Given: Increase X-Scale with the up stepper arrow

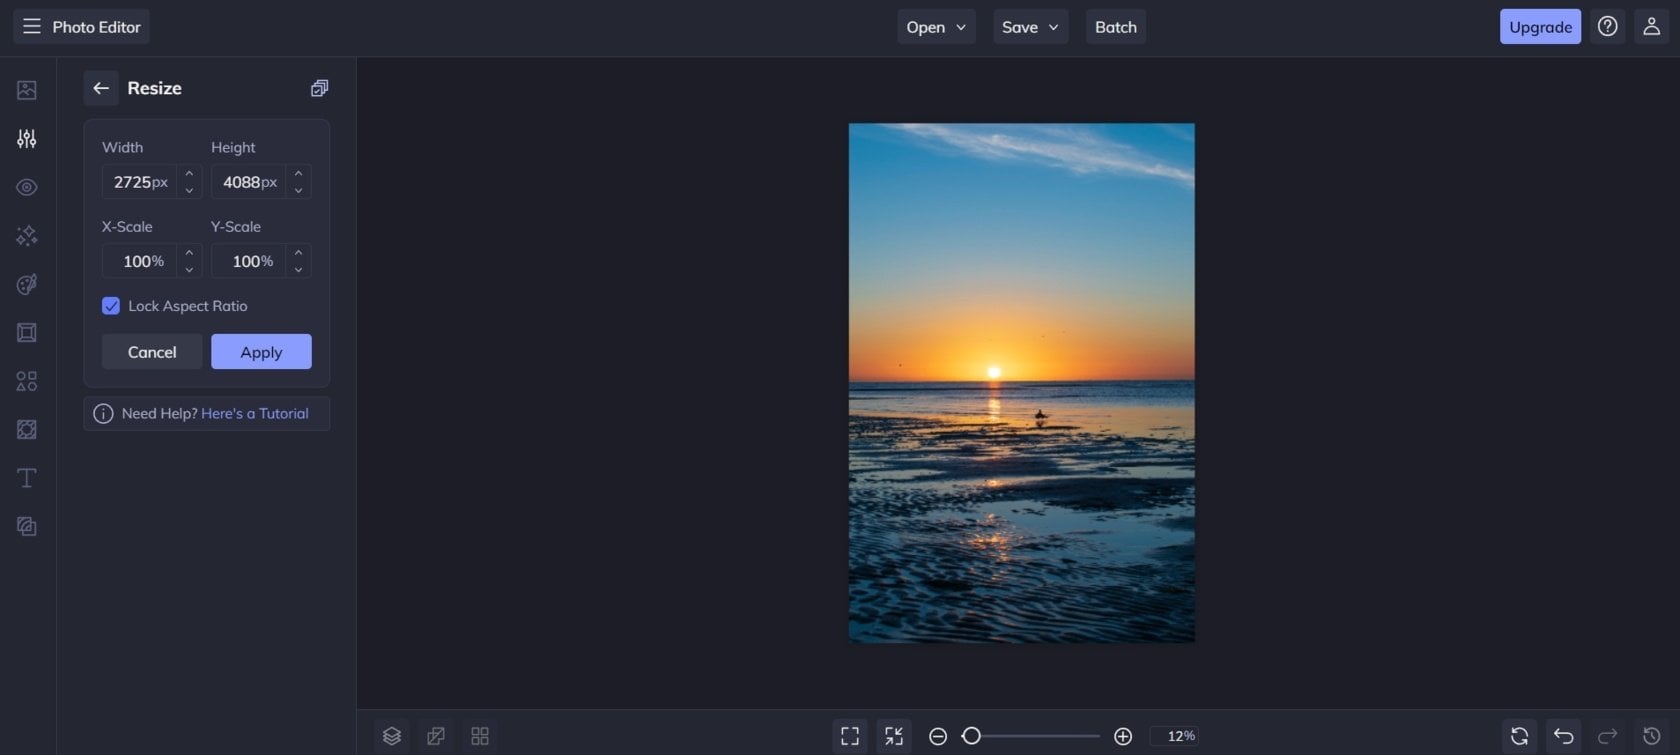Looking at the screenshot, I should [189, 252].
